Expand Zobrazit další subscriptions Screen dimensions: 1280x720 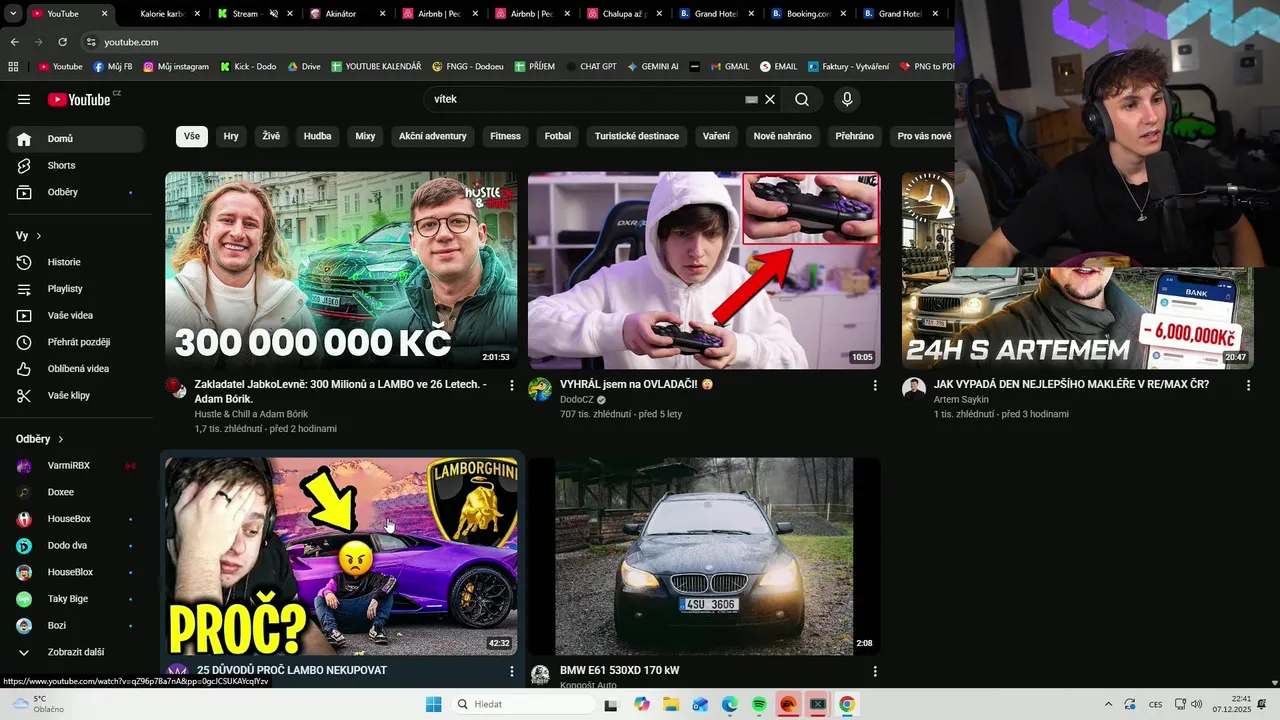click(x=76, y=652)
